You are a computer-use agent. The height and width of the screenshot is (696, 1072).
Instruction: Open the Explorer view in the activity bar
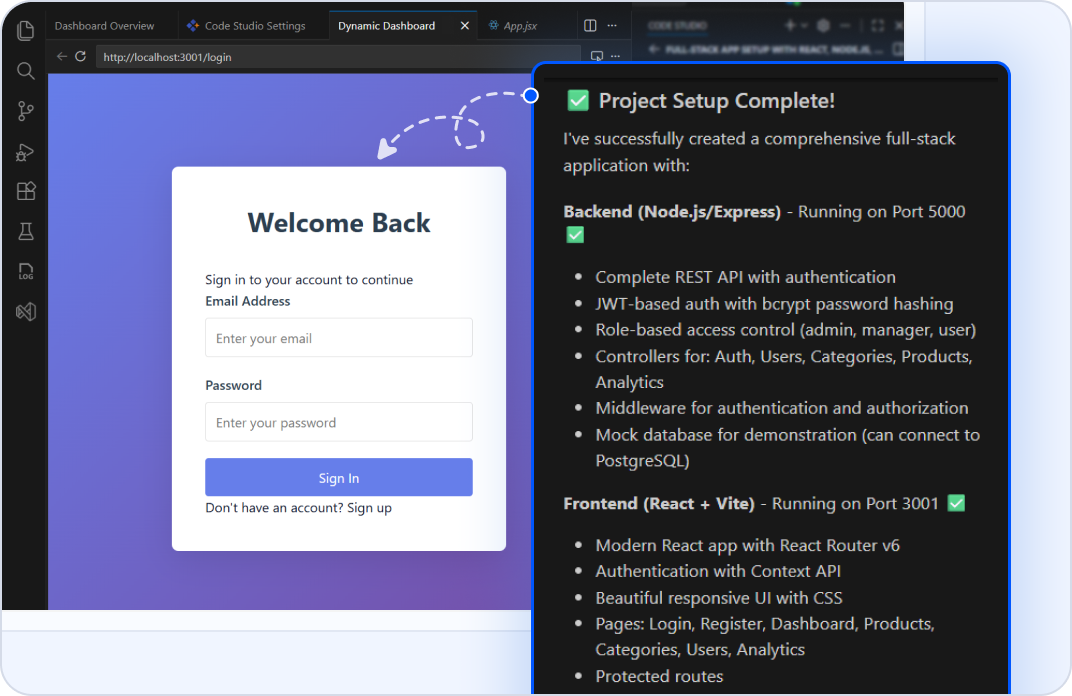pos(26,31)
